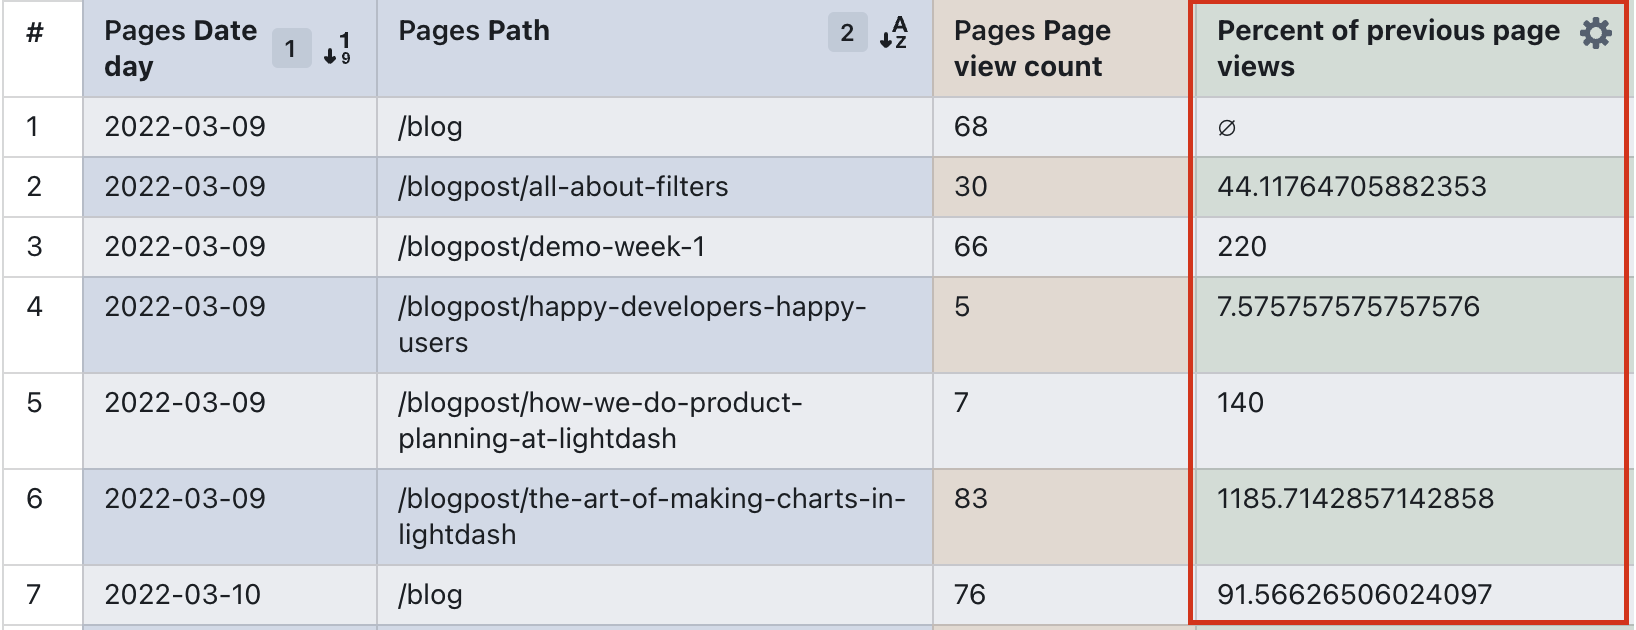Select the page view count cell showing 83
The height and width of the screenshot is (630, 1636).
pos(971,499)
